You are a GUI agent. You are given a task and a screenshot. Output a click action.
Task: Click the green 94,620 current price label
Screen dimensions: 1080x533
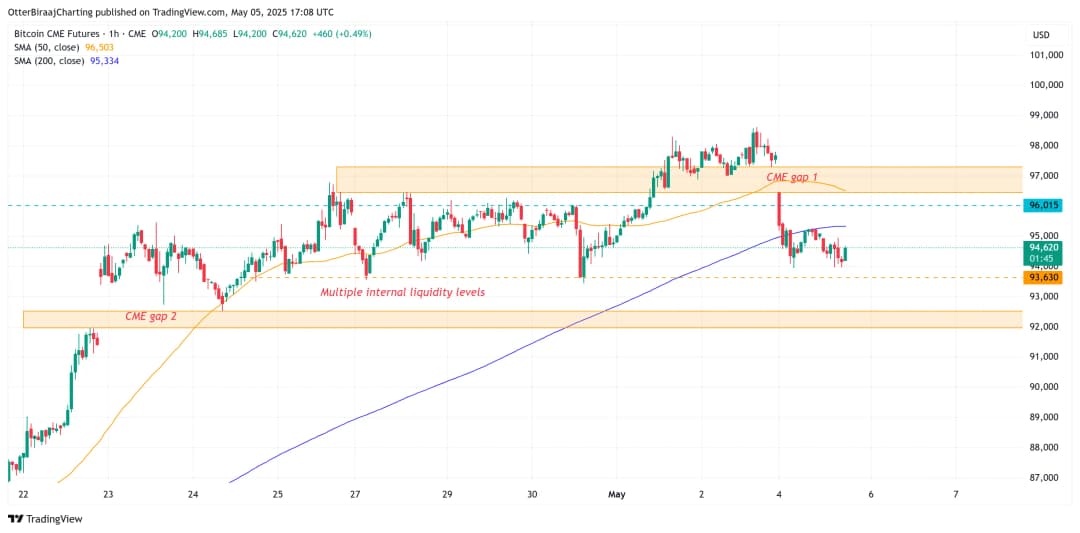click(1043, 247)
